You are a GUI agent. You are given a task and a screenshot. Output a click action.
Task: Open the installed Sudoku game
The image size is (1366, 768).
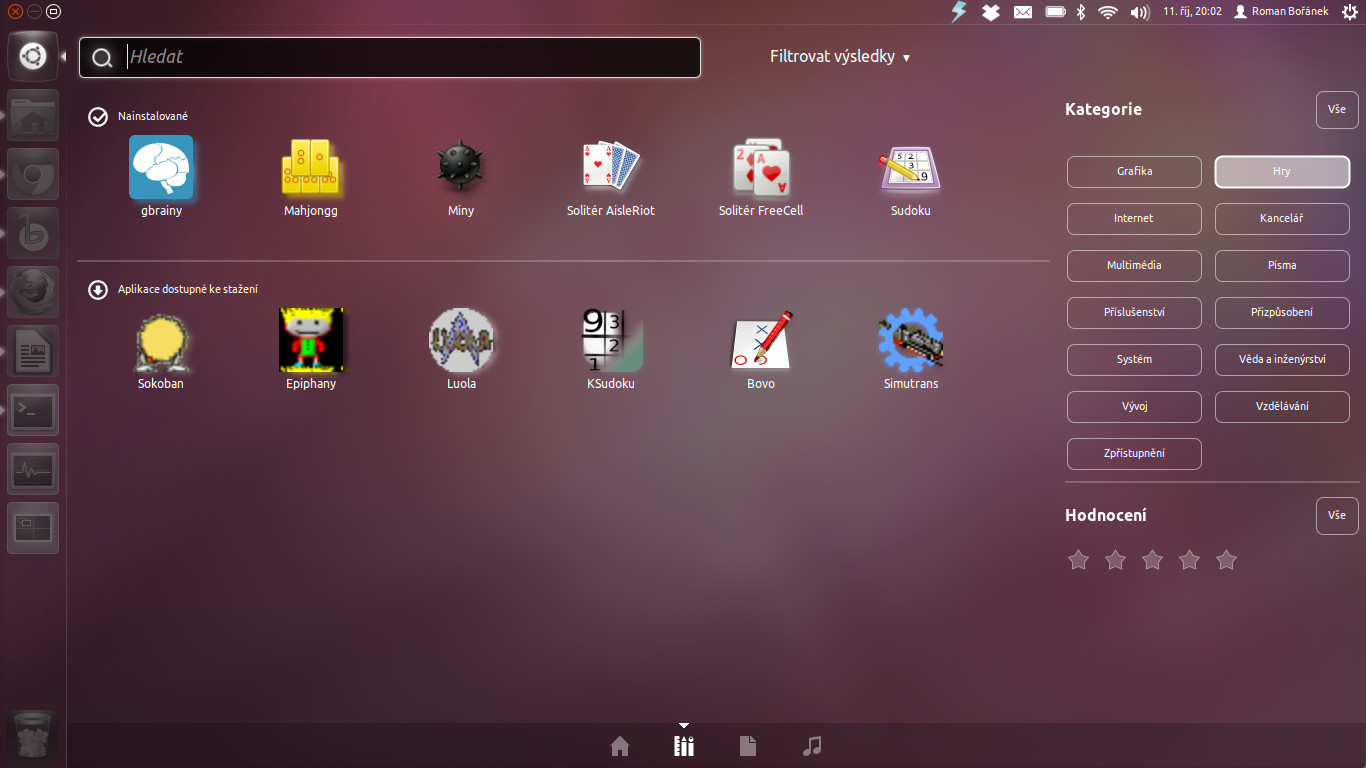(x=910, y=168)
